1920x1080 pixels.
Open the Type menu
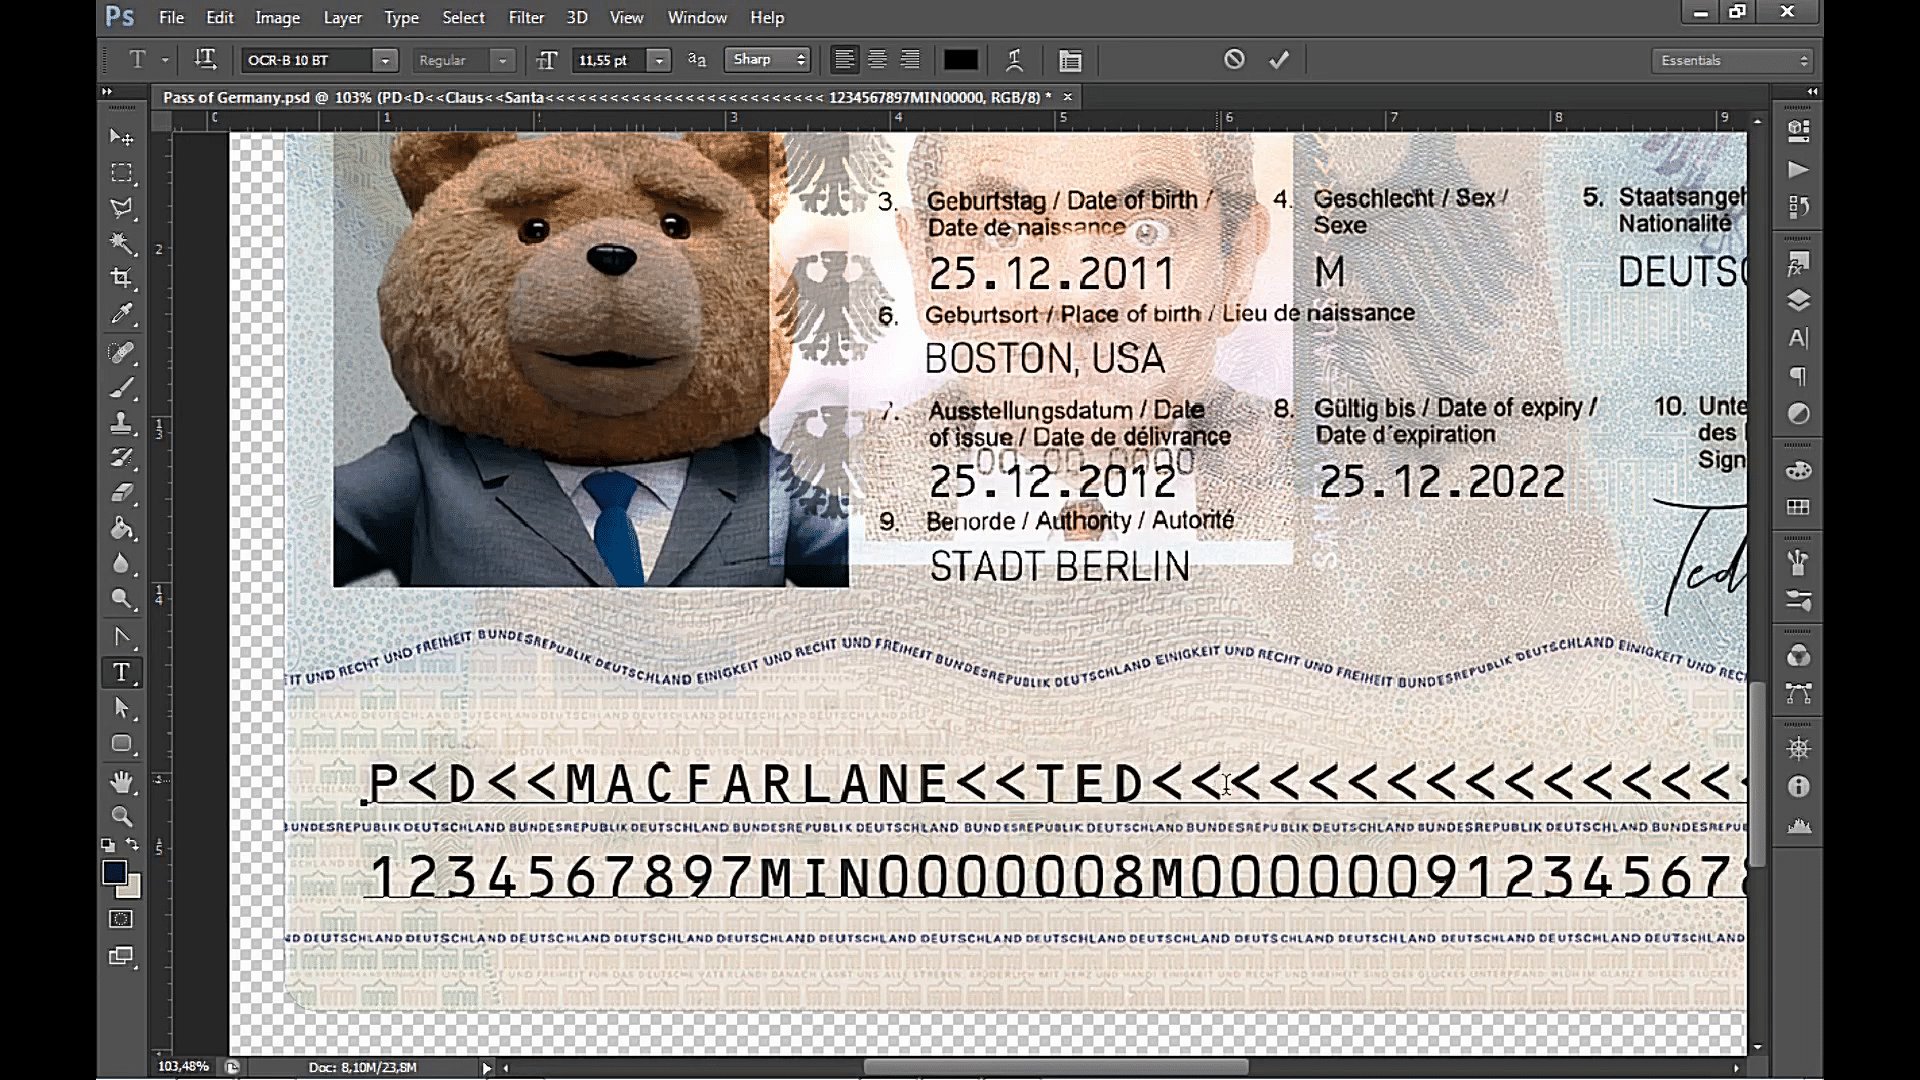(401, 18)
